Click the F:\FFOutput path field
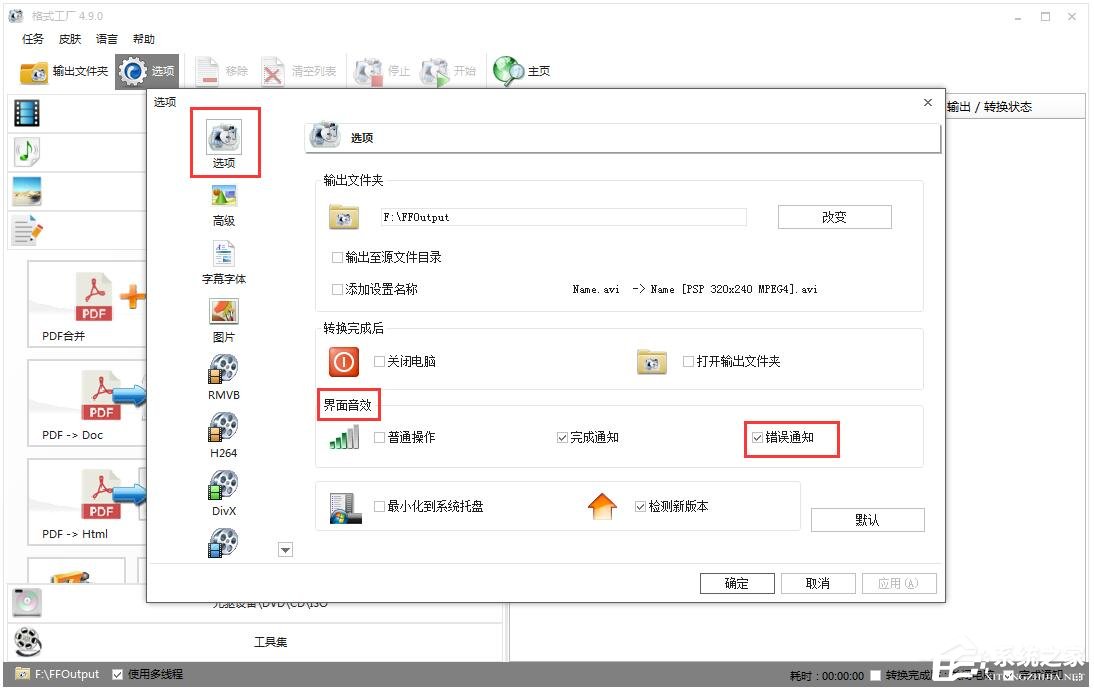1094x690 pixels. (x=564, y=217)
